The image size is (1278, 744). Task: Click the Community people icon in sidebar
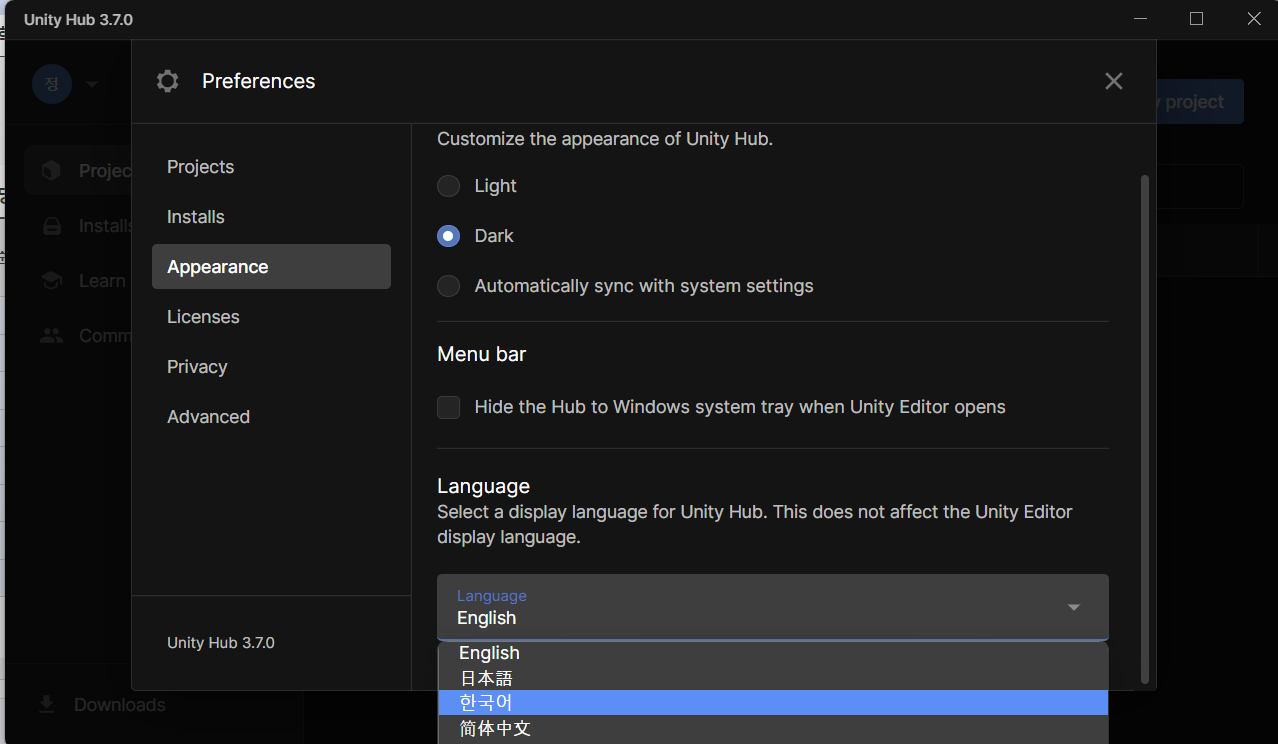51,336
